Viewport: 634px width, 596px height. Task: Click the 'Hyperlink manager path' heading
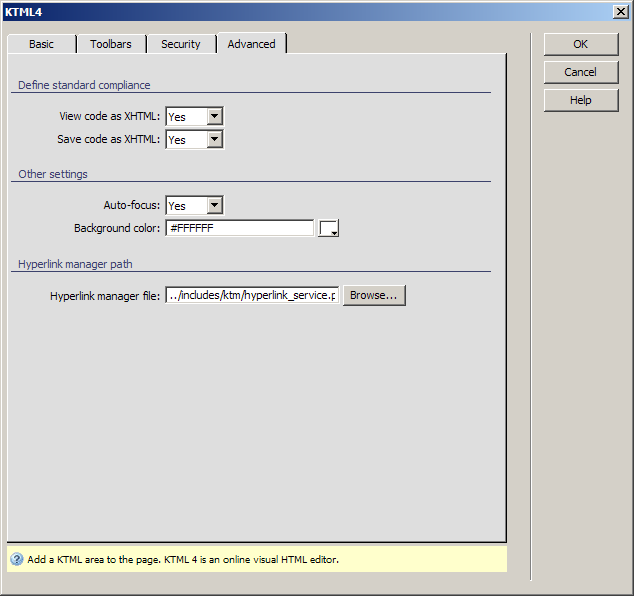coord(75,264)
